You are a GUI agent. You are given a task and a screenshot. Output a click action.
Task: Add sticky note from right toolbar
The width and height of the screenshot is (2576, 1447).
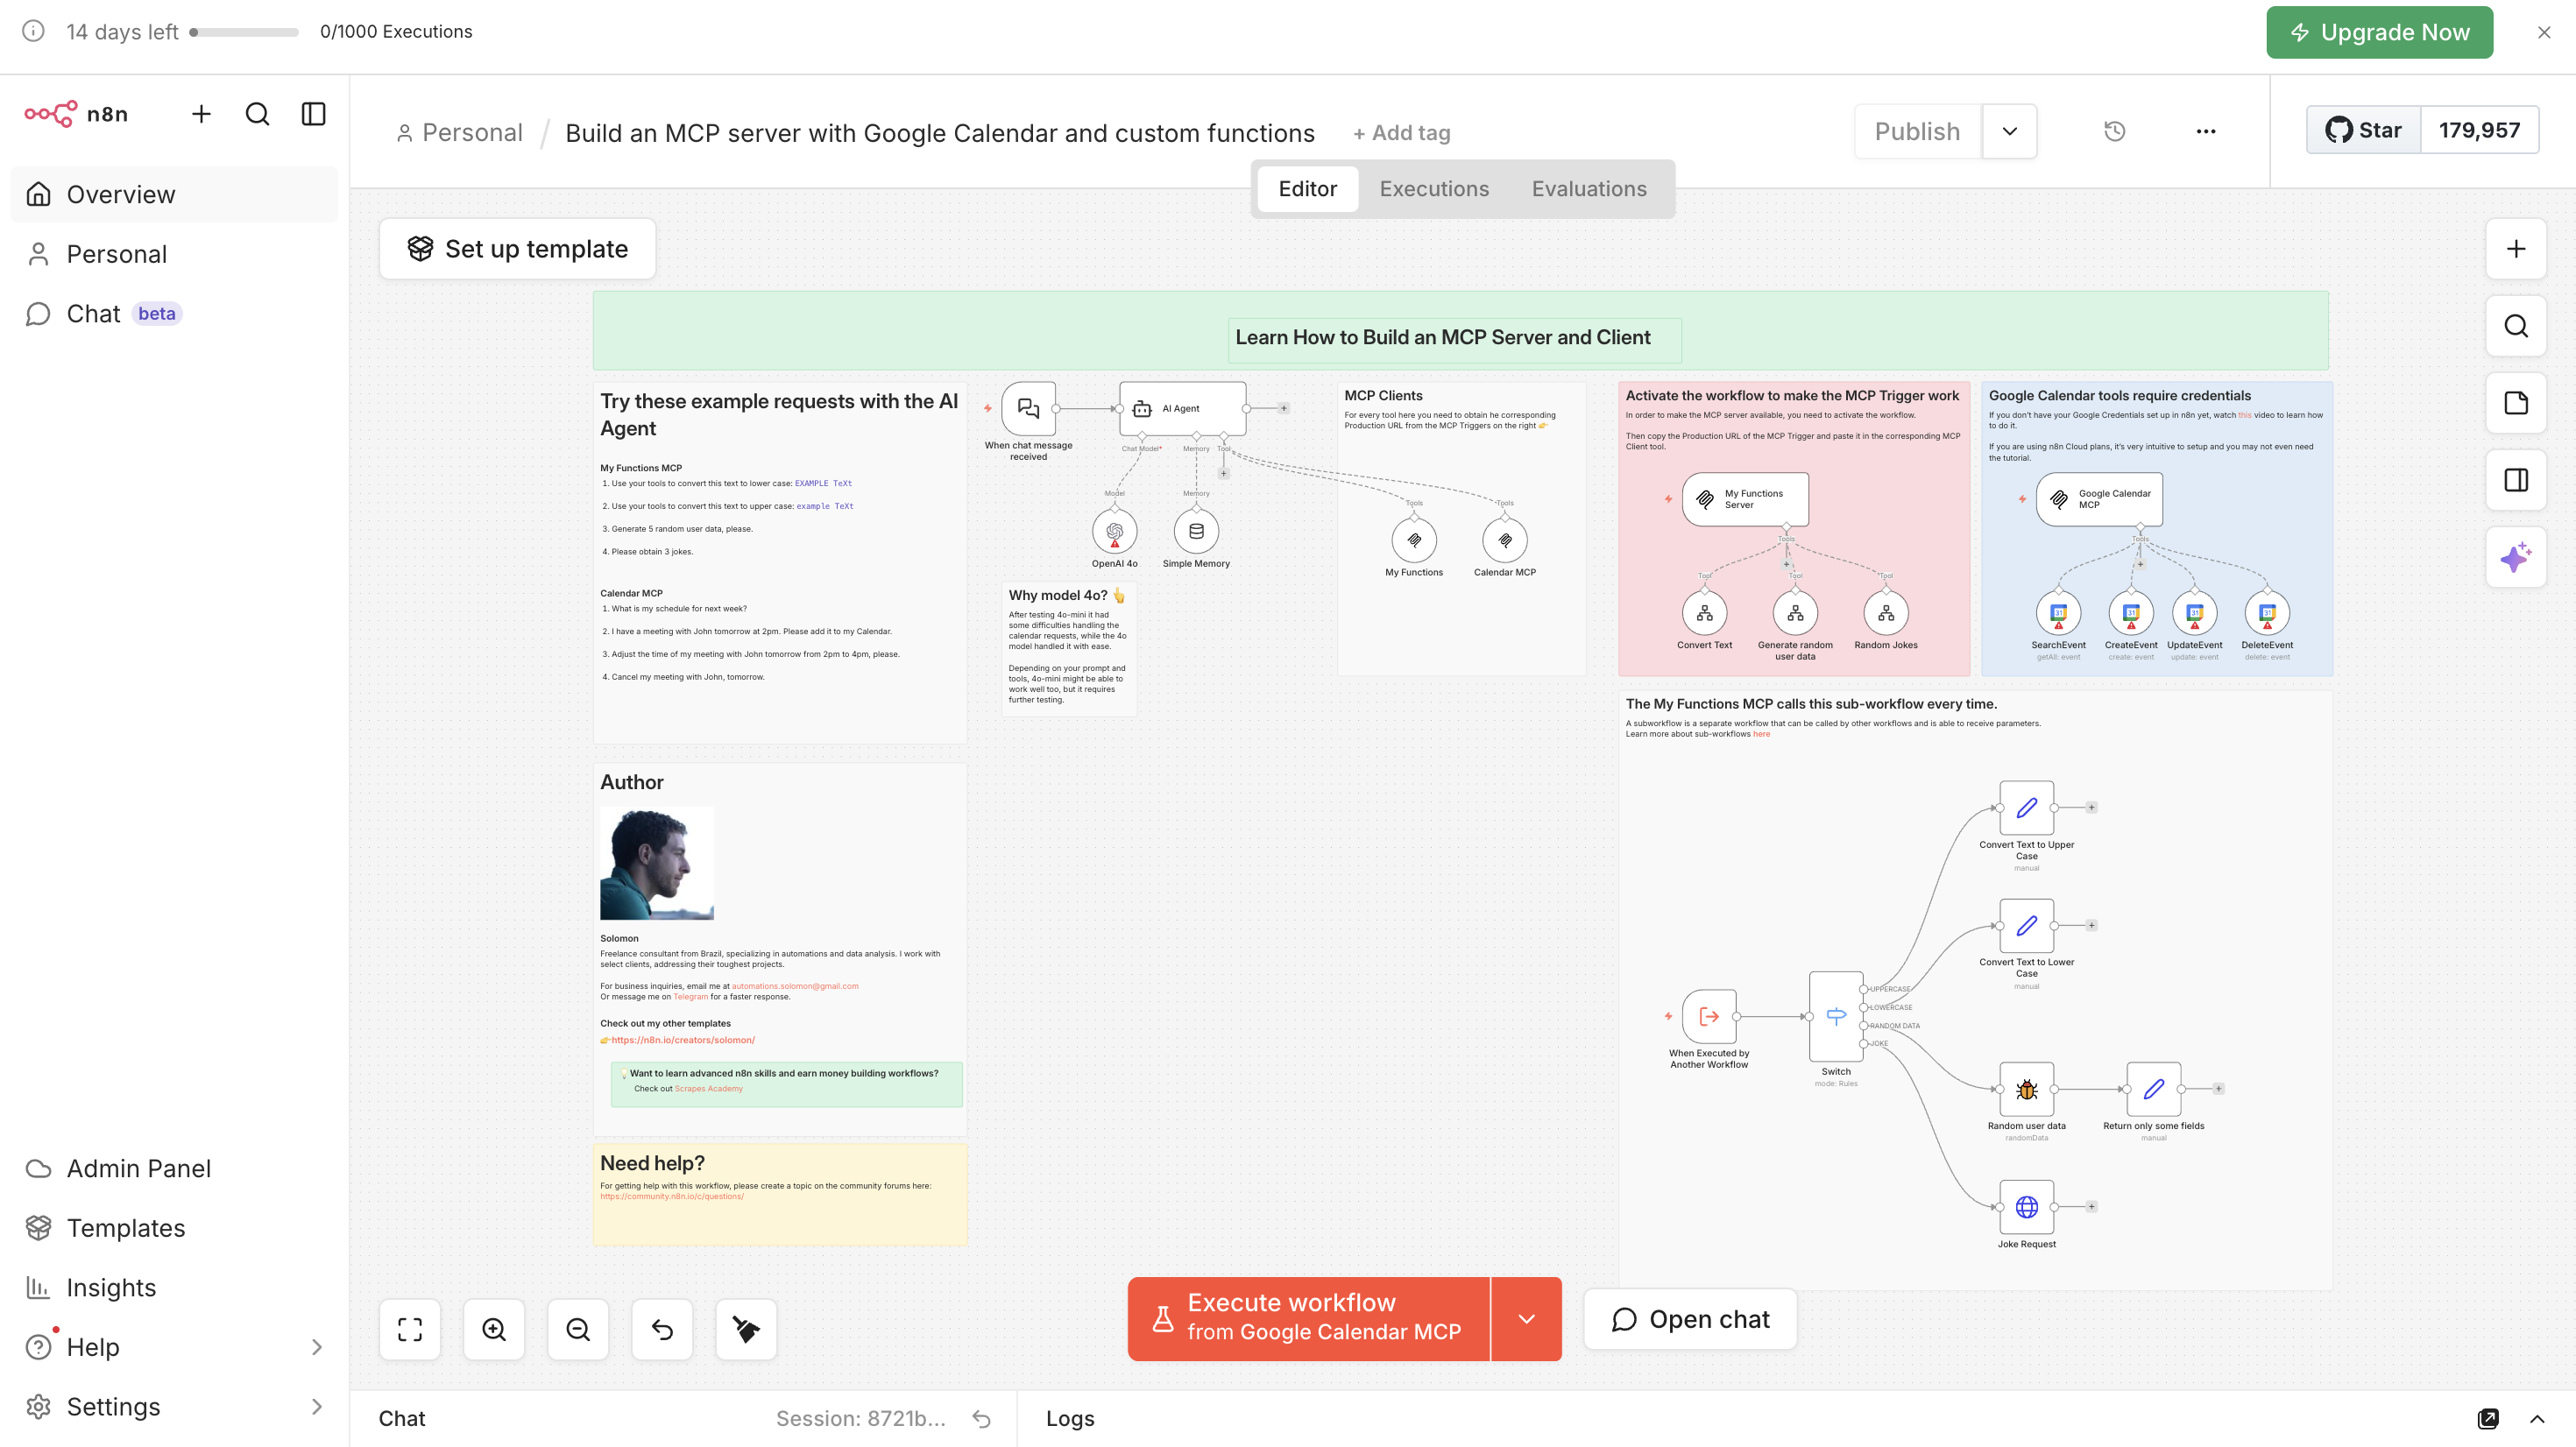point(2516,403)
